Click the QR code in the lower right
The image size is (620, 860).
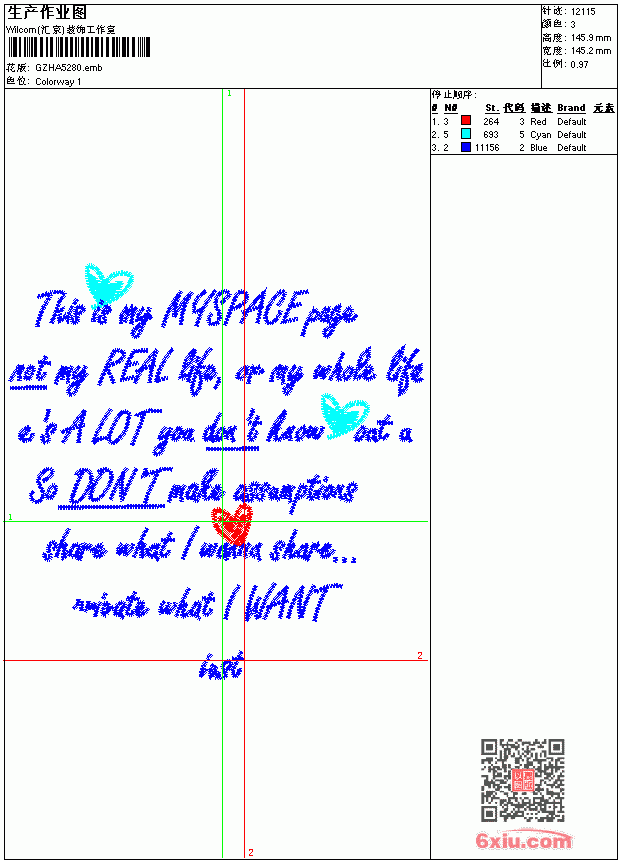coord(523,779)
